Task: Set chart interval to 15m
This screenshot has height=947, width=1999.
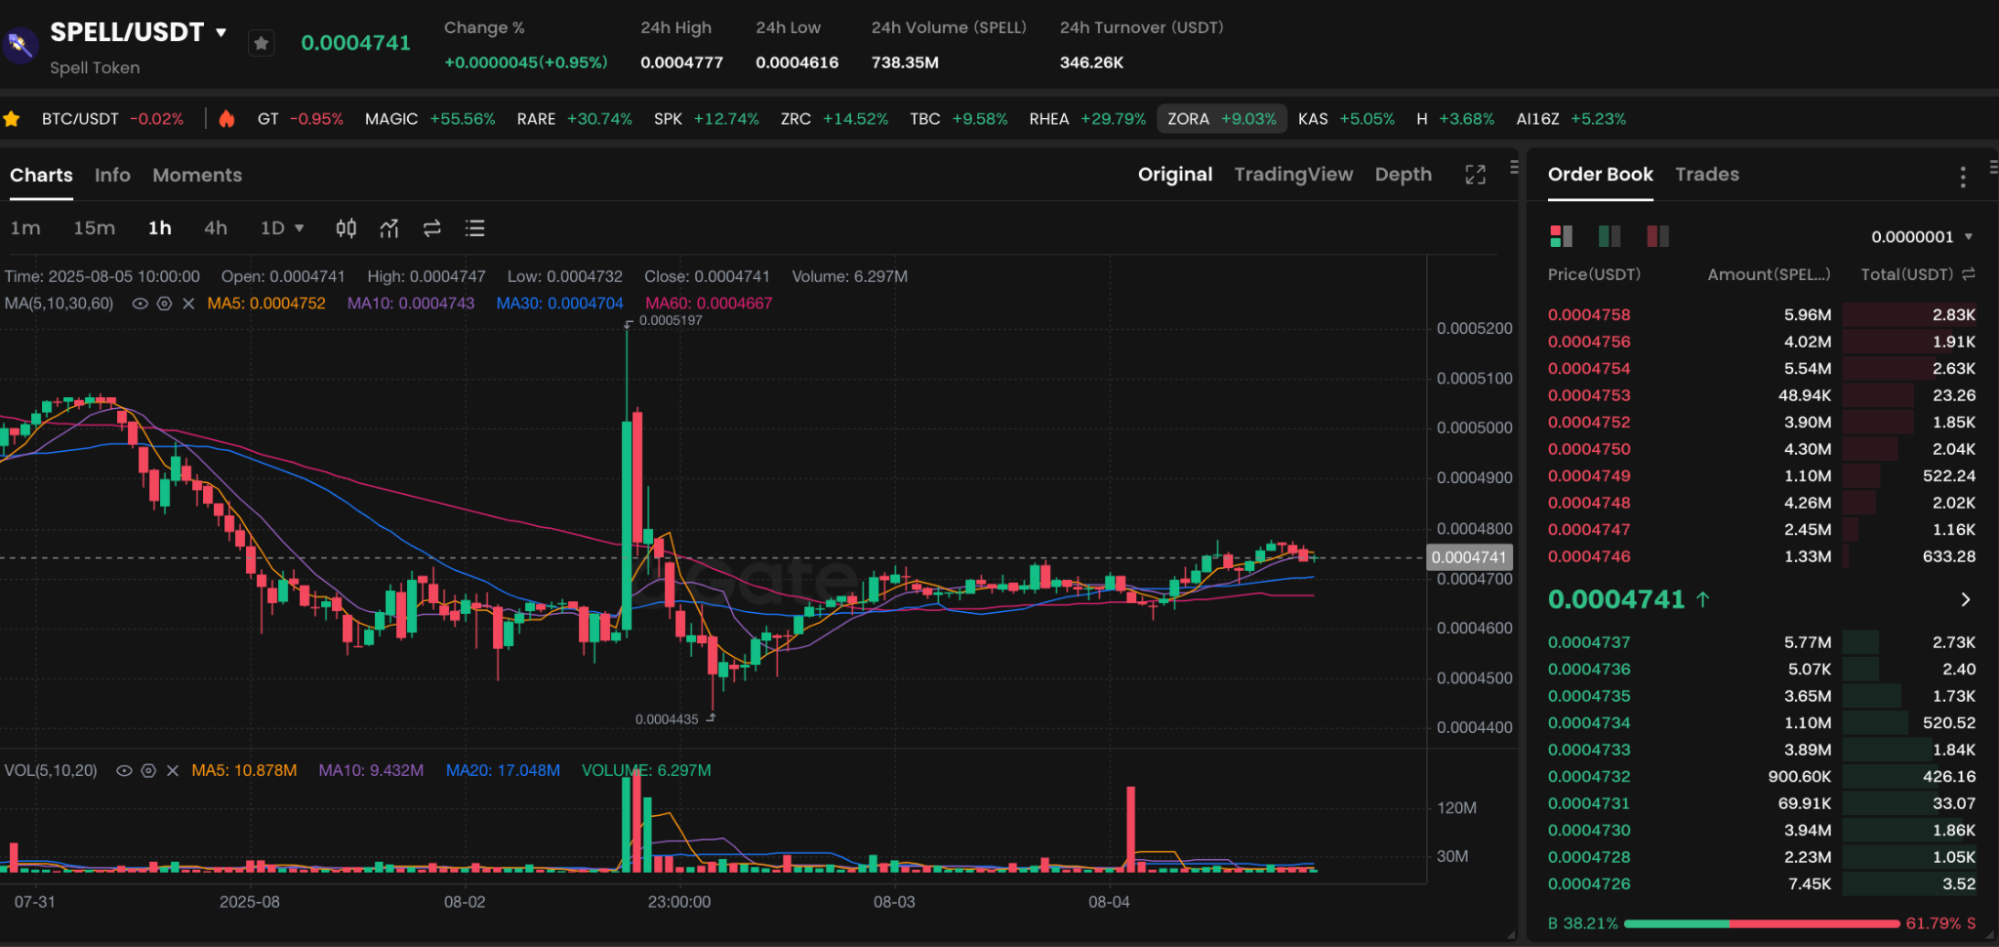Action: [x=94, y=228]
